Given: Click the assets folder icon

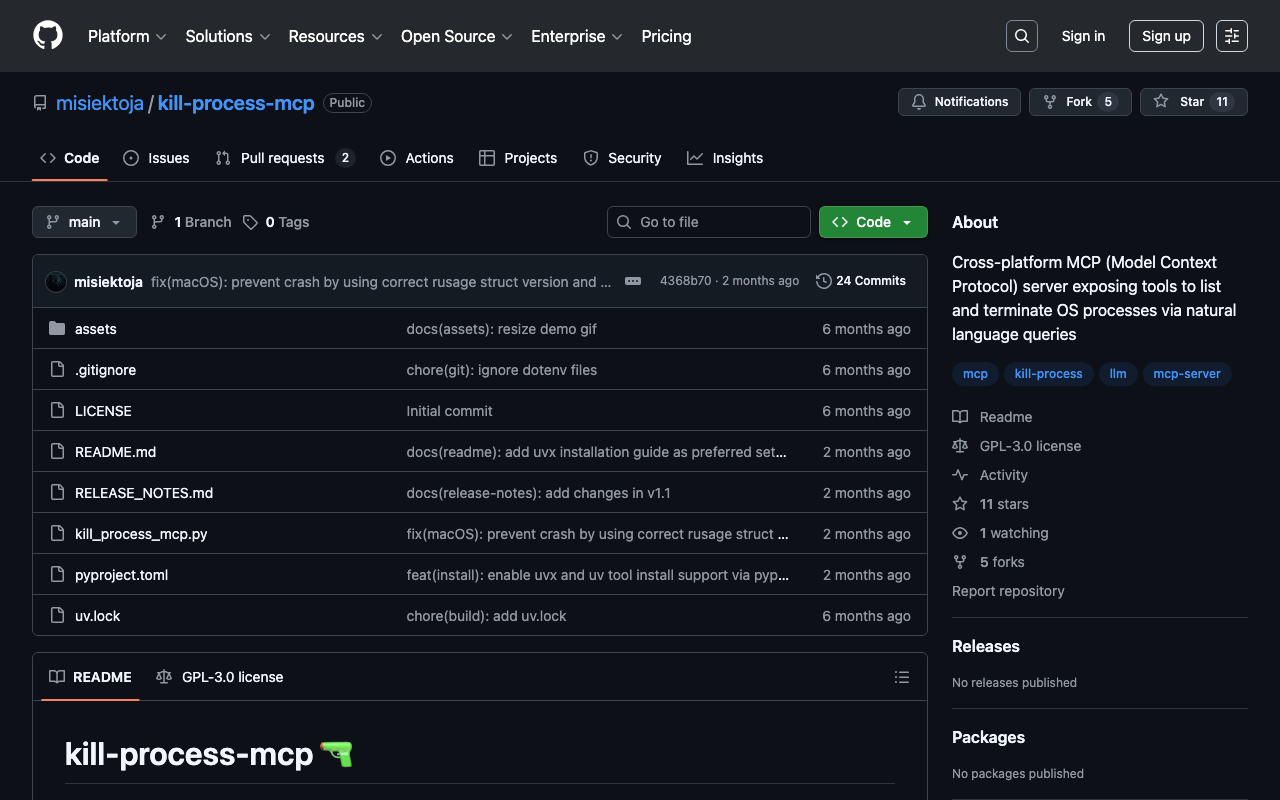Looking at the screenshot, I should click(57, 329).
